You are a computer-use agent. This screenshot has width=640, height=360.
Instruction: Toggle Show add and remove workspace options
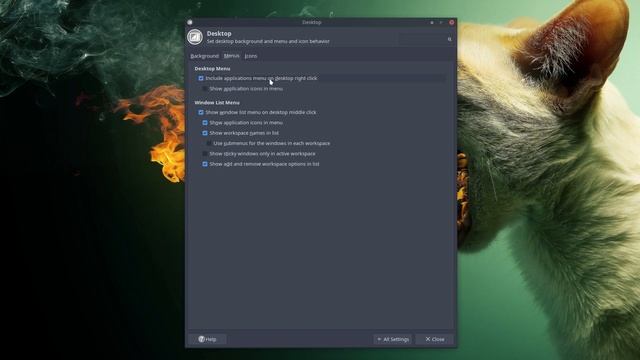point(205,164)
